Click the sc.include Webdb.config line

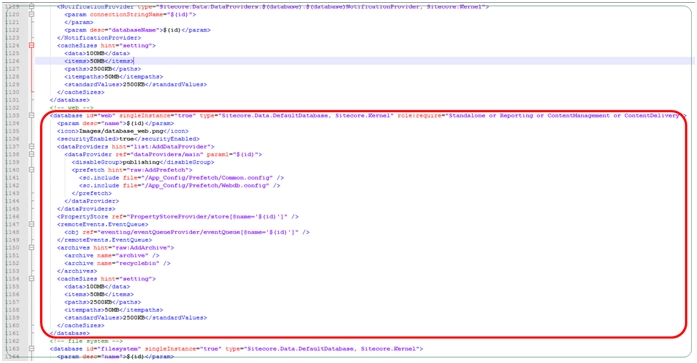(180, 185)
